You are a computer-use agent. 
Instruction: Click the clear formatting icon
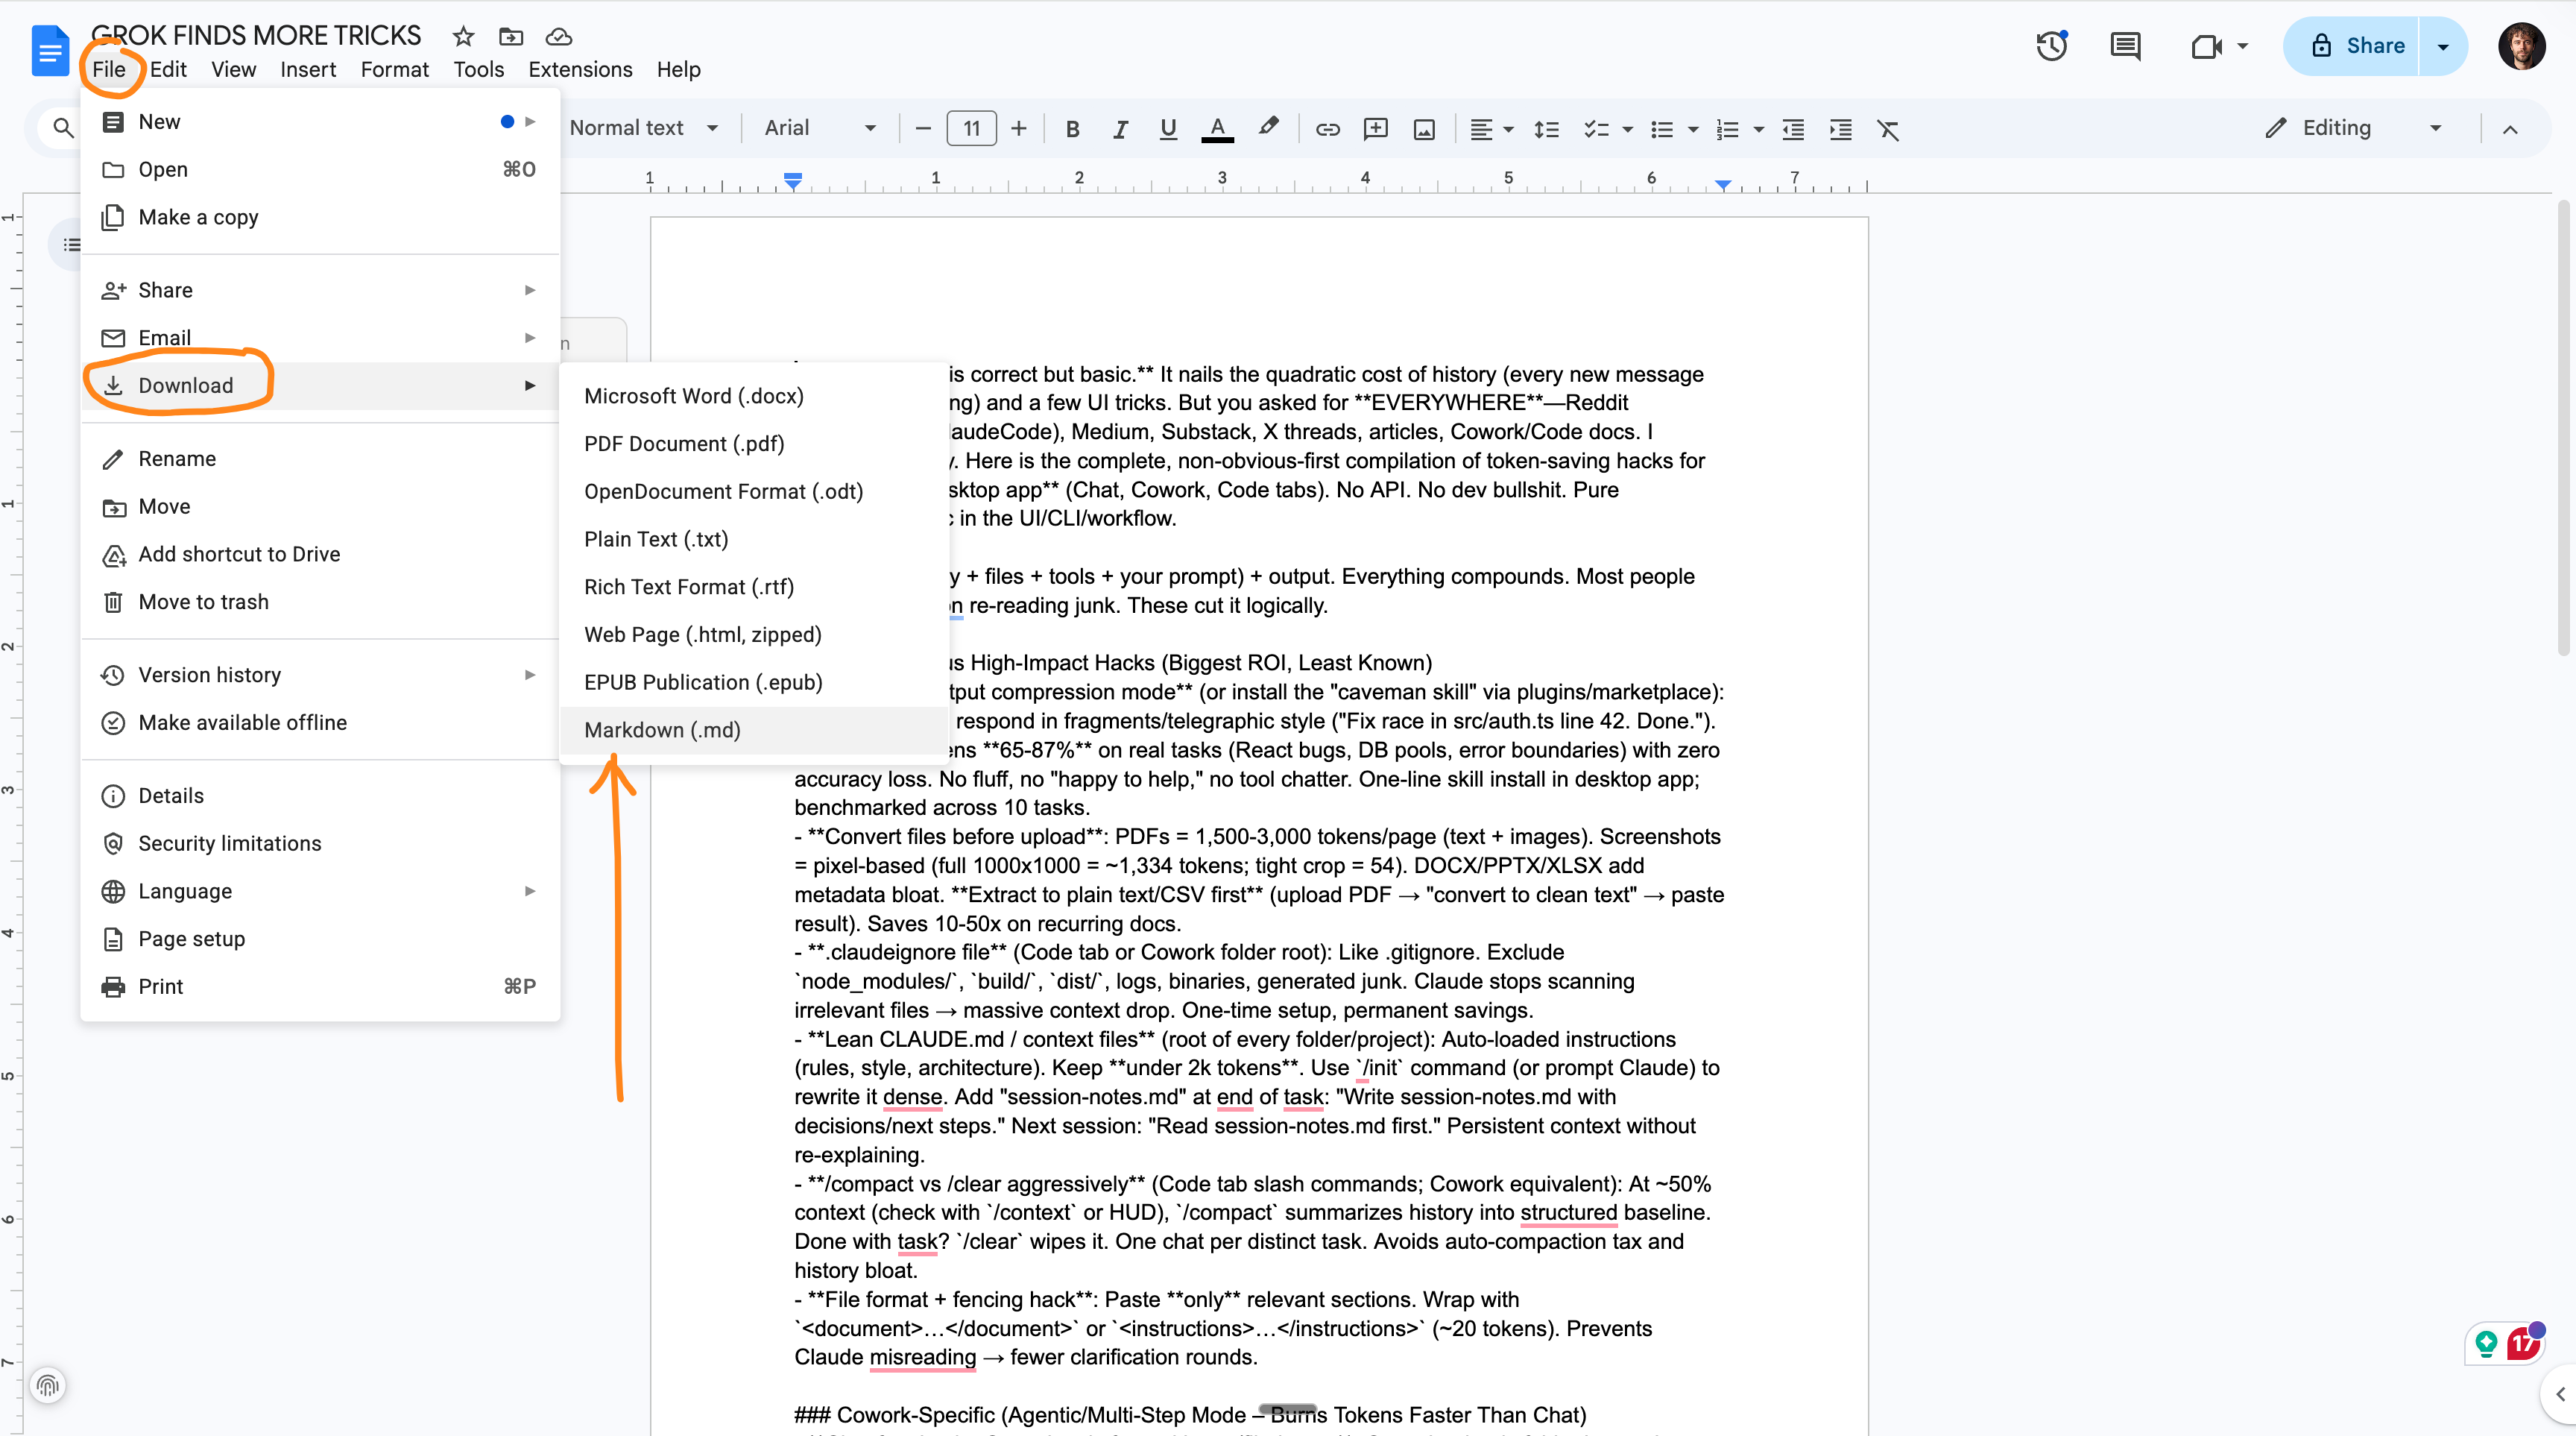(x=1888, y=129)
